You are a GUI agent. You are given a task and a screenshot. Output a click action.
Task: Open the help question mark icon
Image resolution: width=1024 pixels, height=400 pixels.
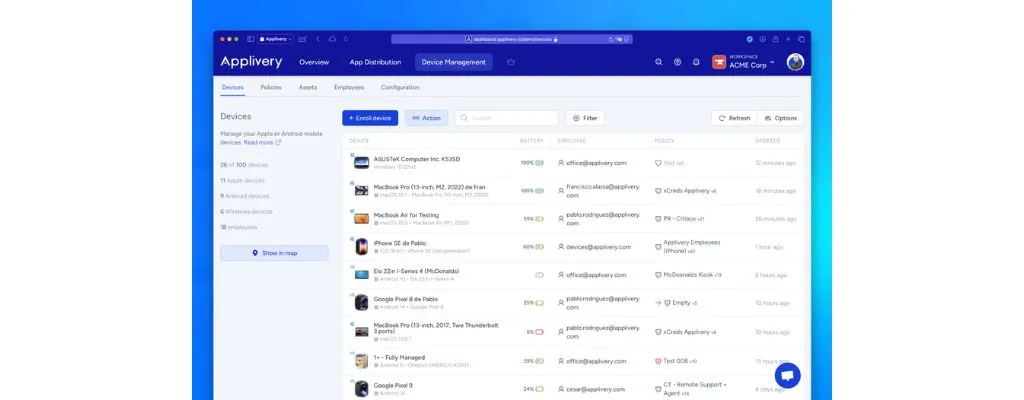tap(677, 62)
